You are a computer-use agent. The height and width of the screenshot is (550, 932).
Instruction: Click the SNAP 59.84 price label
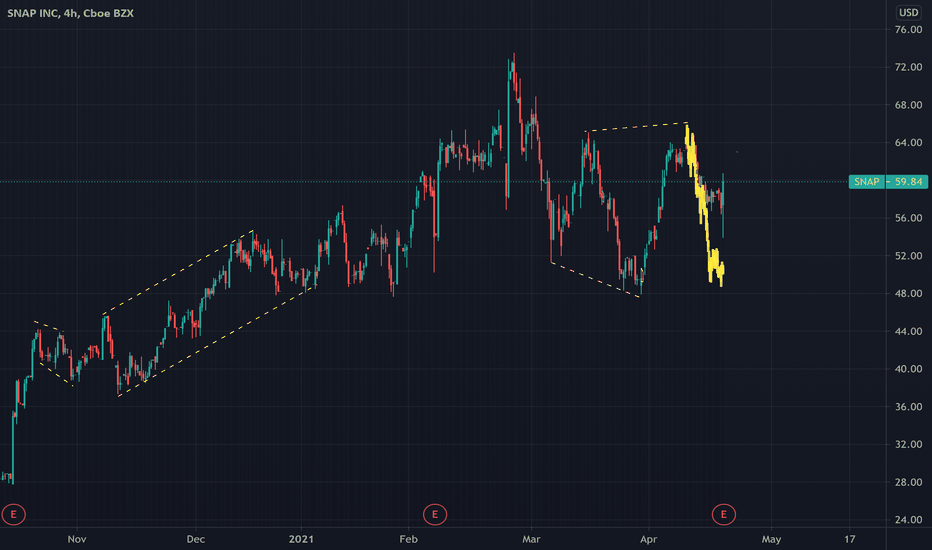[888, 181]
